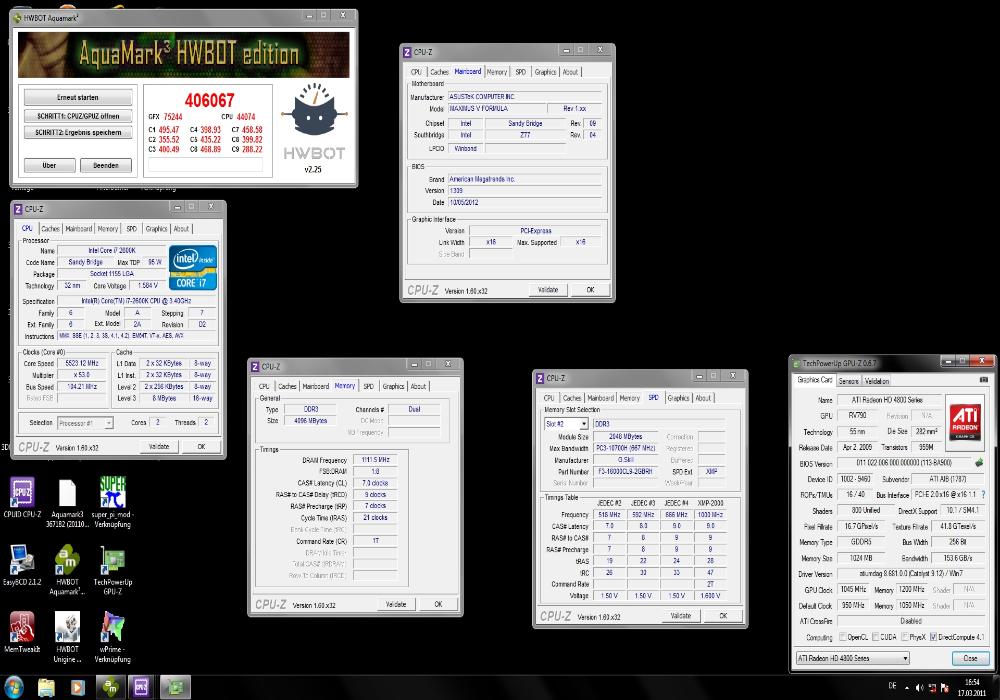Click the DE language indicator on taskbar
Screen dimensions: 1000x700
pyautogui.click(x=892, y=686)
